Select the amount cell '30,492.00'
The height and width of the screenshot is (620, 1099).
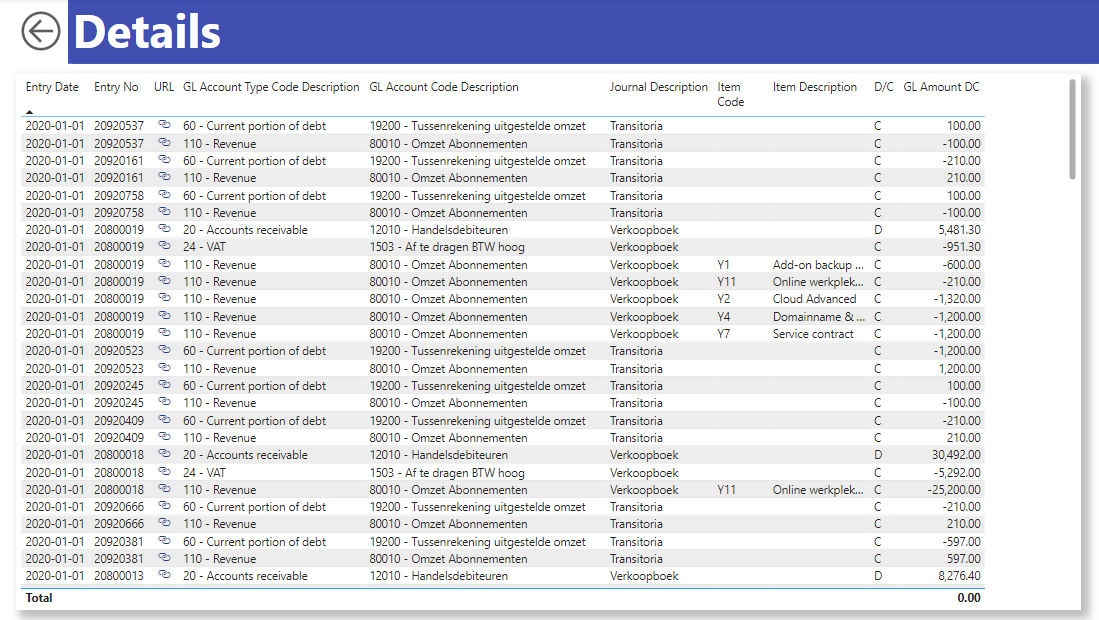click(x=956, y=455)
